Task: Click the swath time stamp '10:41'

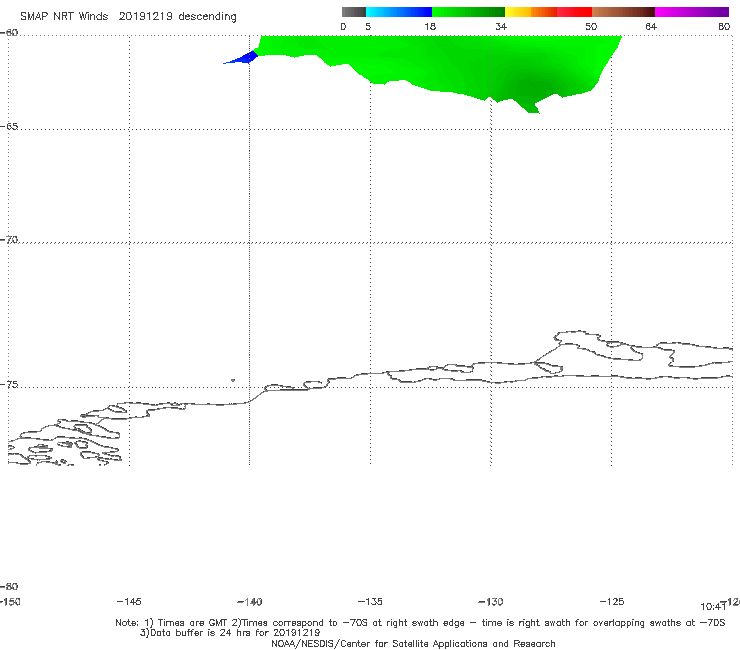Action: [x=713, y=607]
